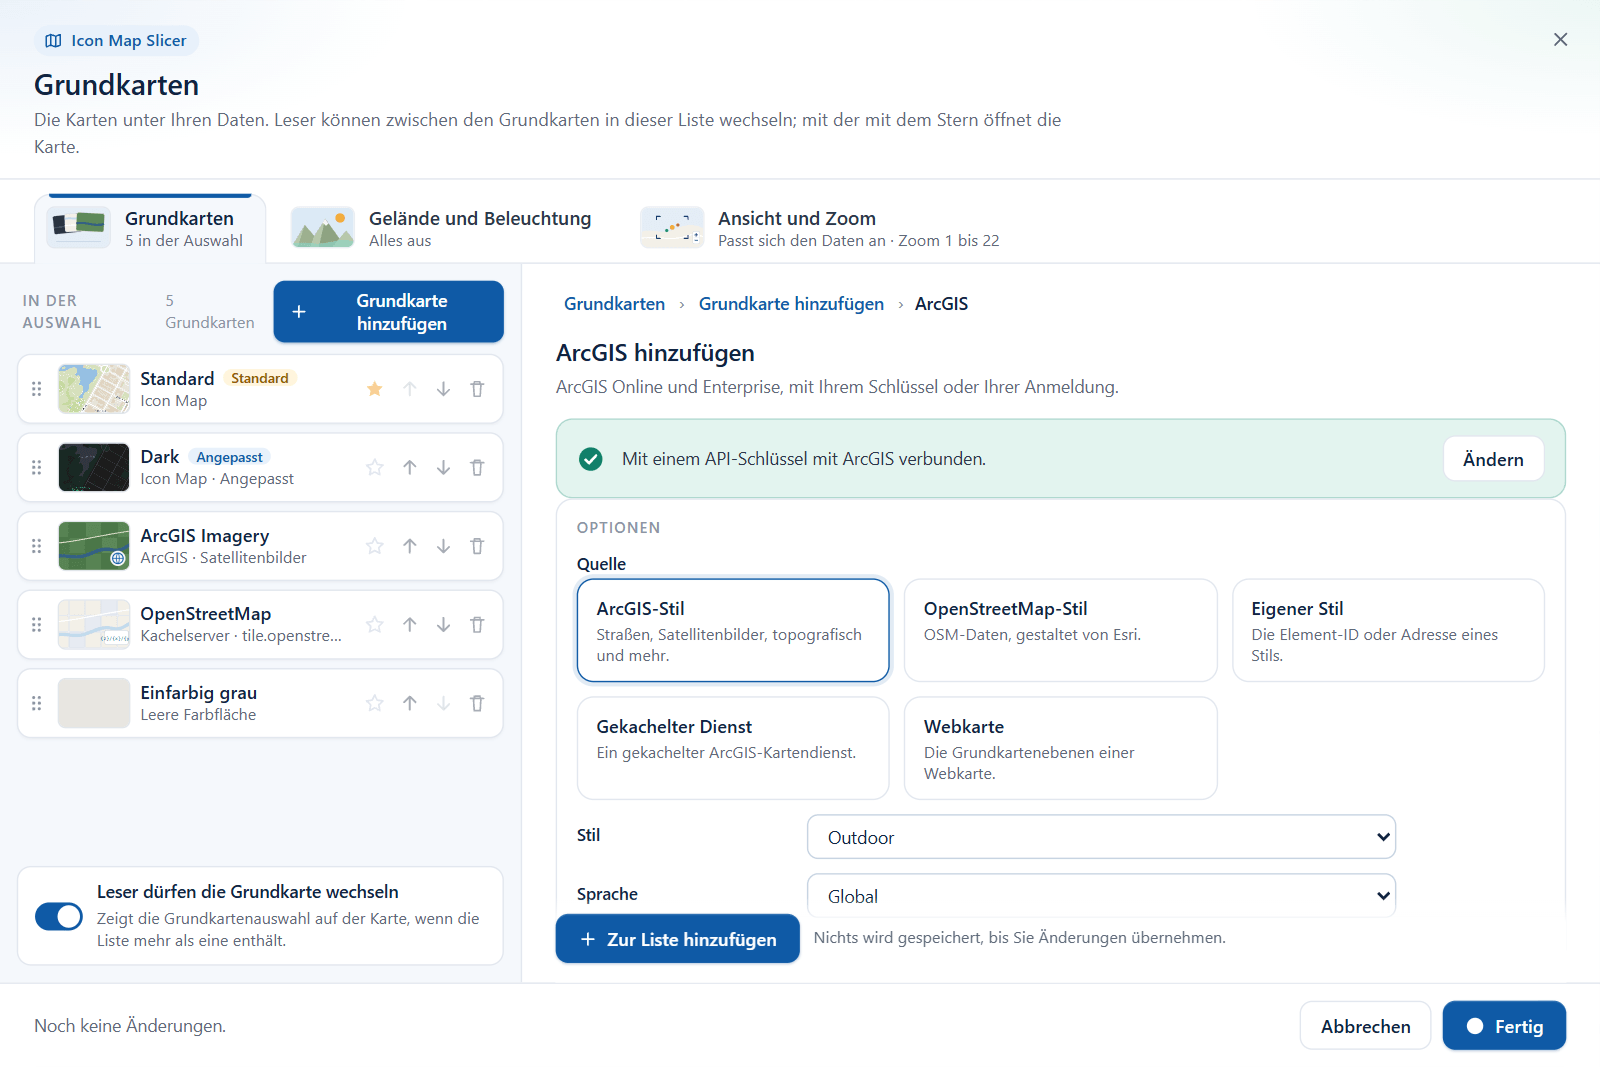
Task: Click the Icon Map Slicer badge
Action: tap(116, 41)
